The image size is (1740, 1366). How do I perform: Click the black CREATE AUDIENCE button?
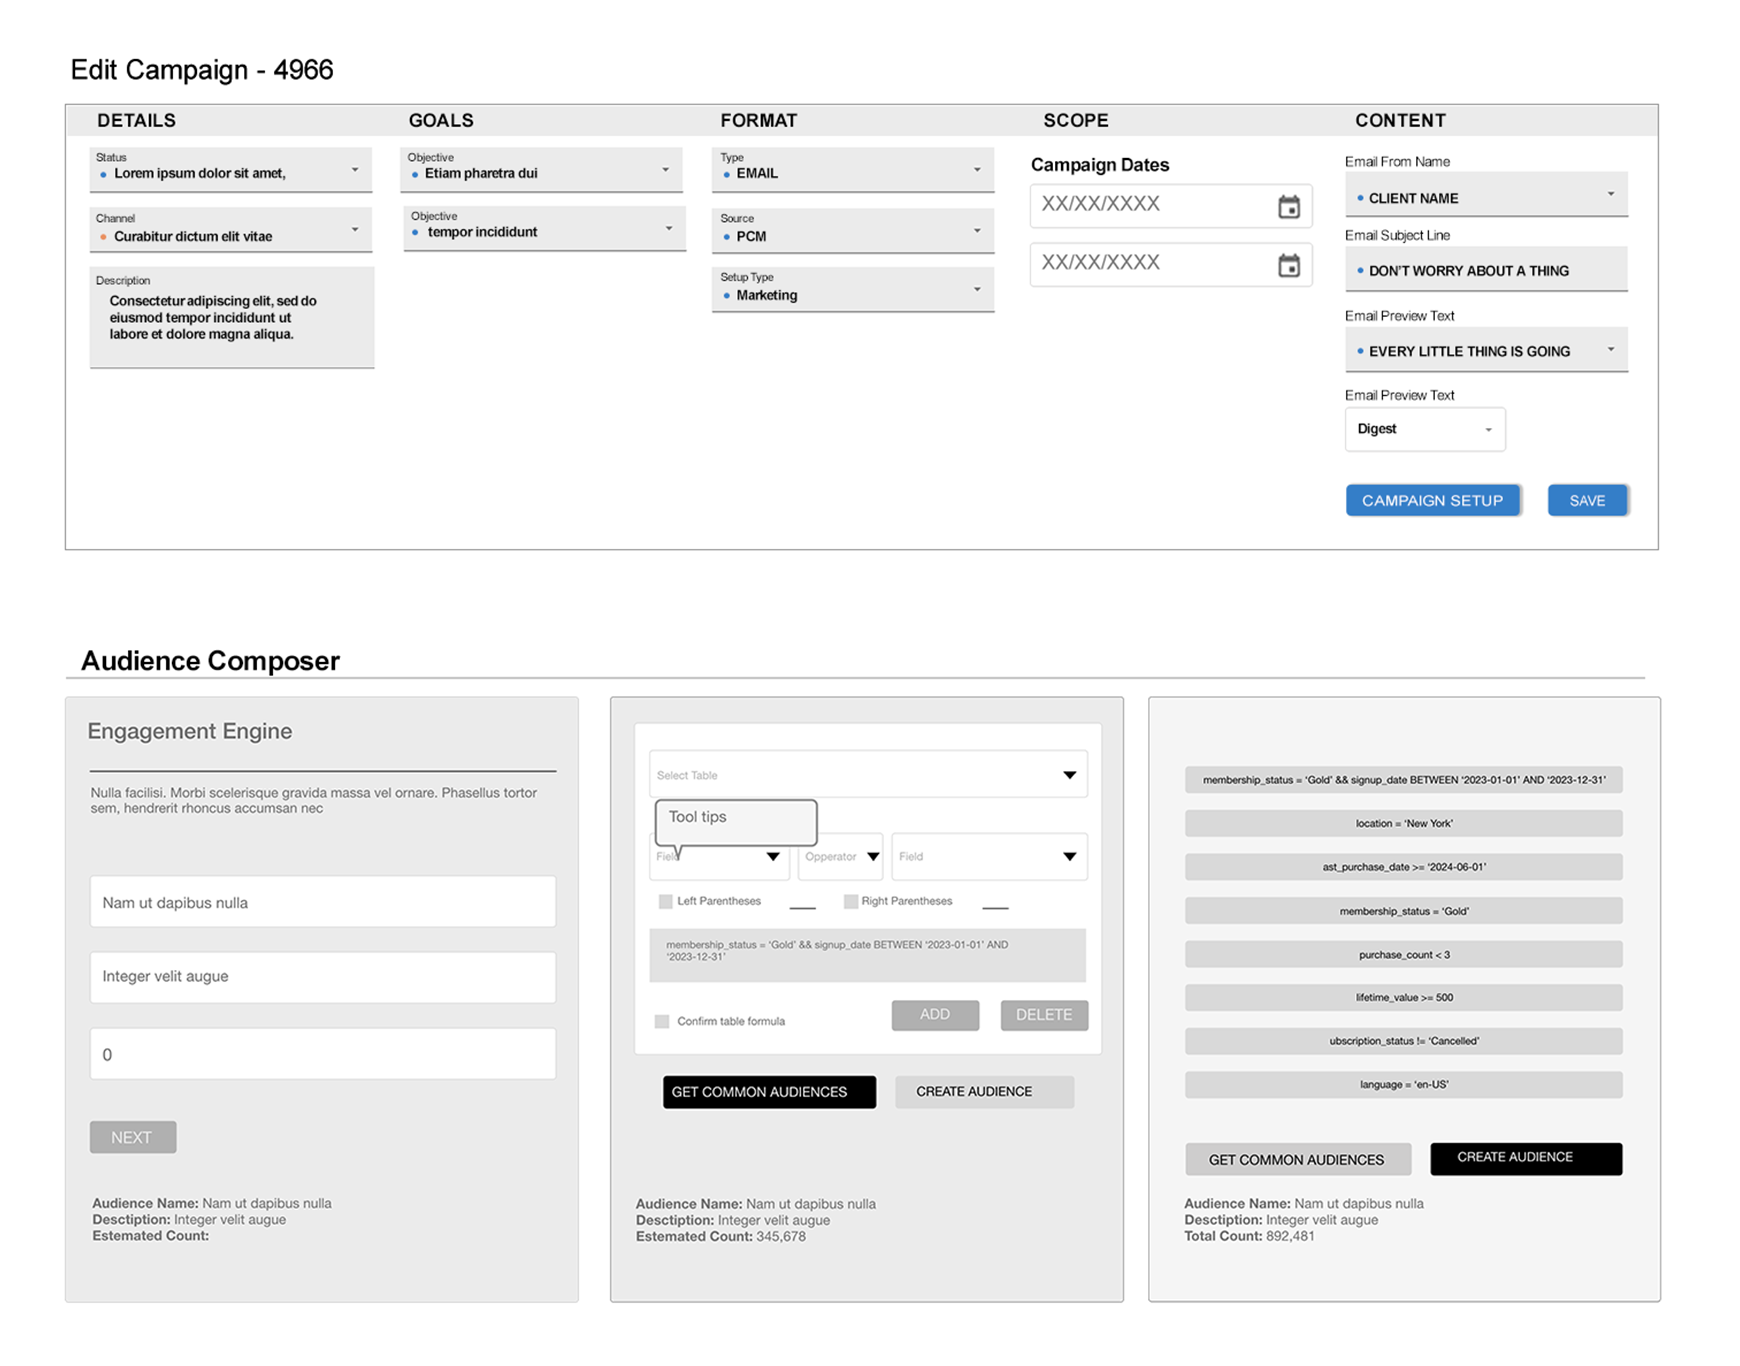tap(1525, 1158)
